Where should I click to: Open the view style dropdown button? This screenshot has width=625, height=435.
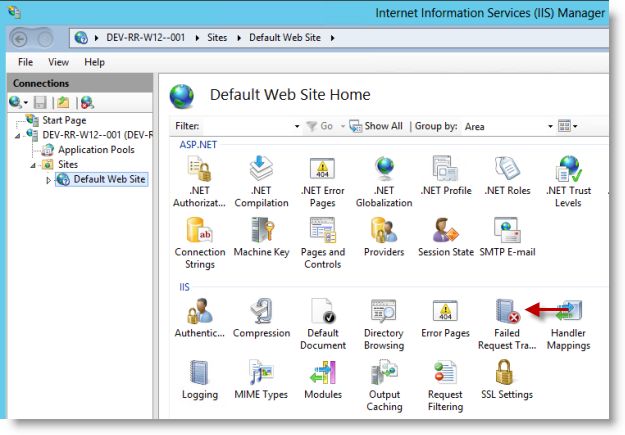click(x=568, y=126)
